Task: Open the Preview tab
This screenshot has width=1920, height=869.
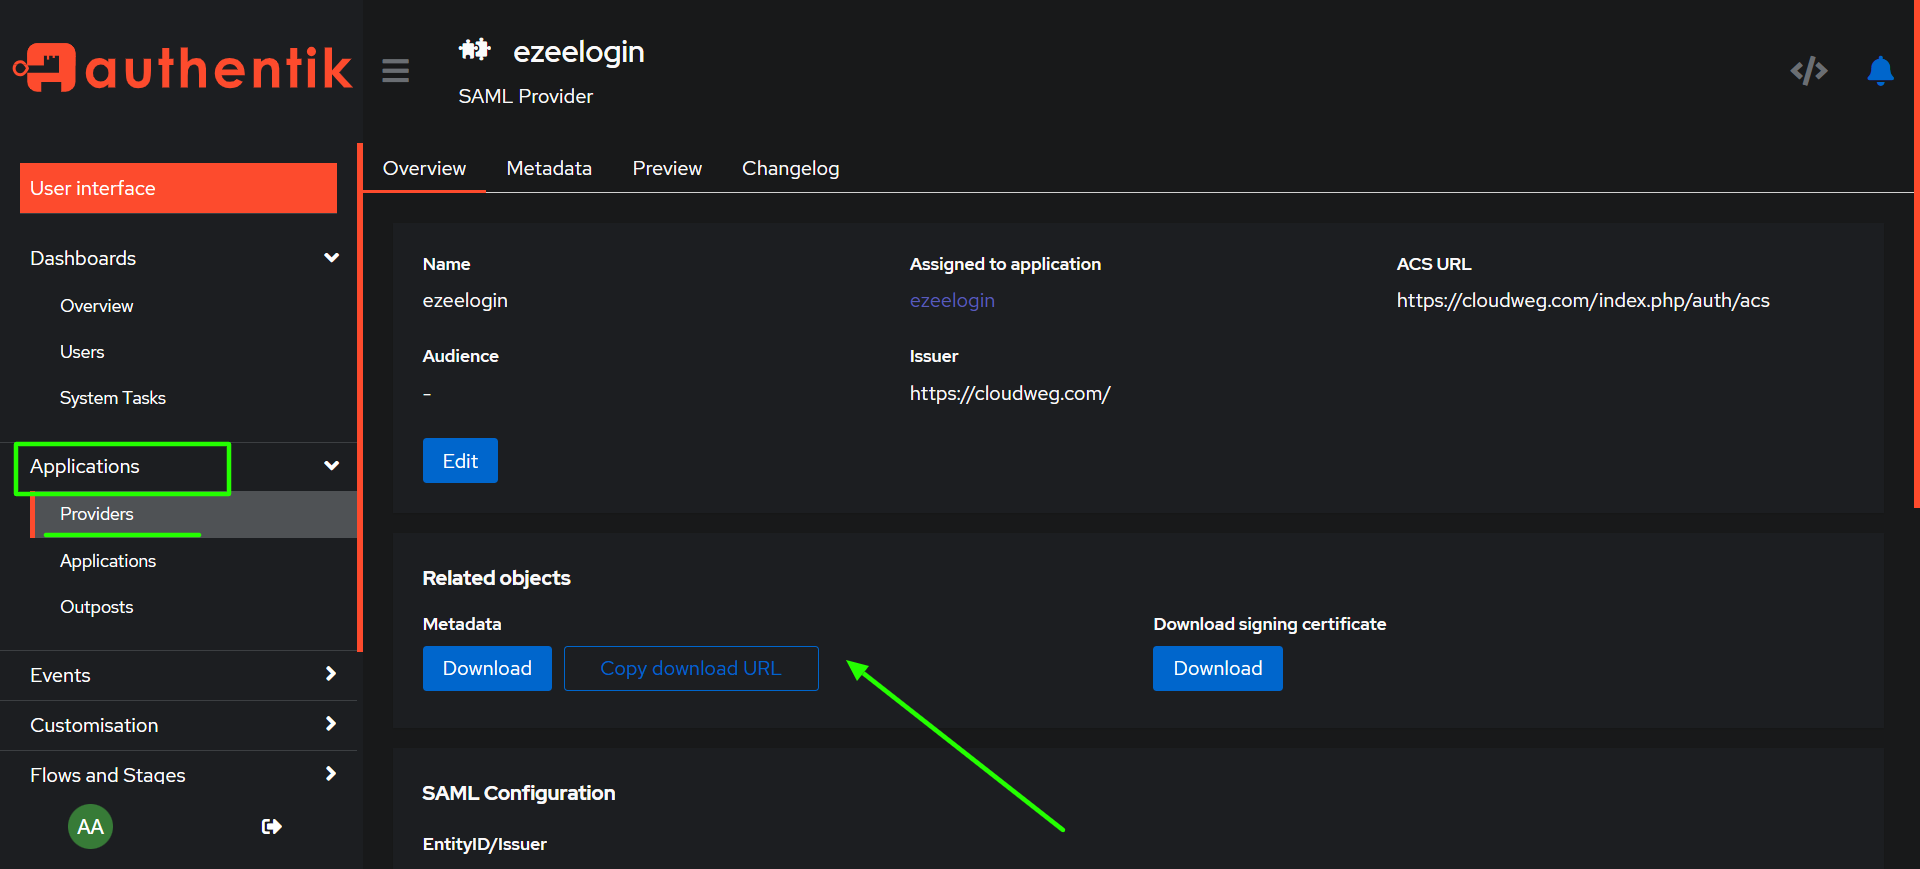Action: pyautogui.click(x=667, y=168)
